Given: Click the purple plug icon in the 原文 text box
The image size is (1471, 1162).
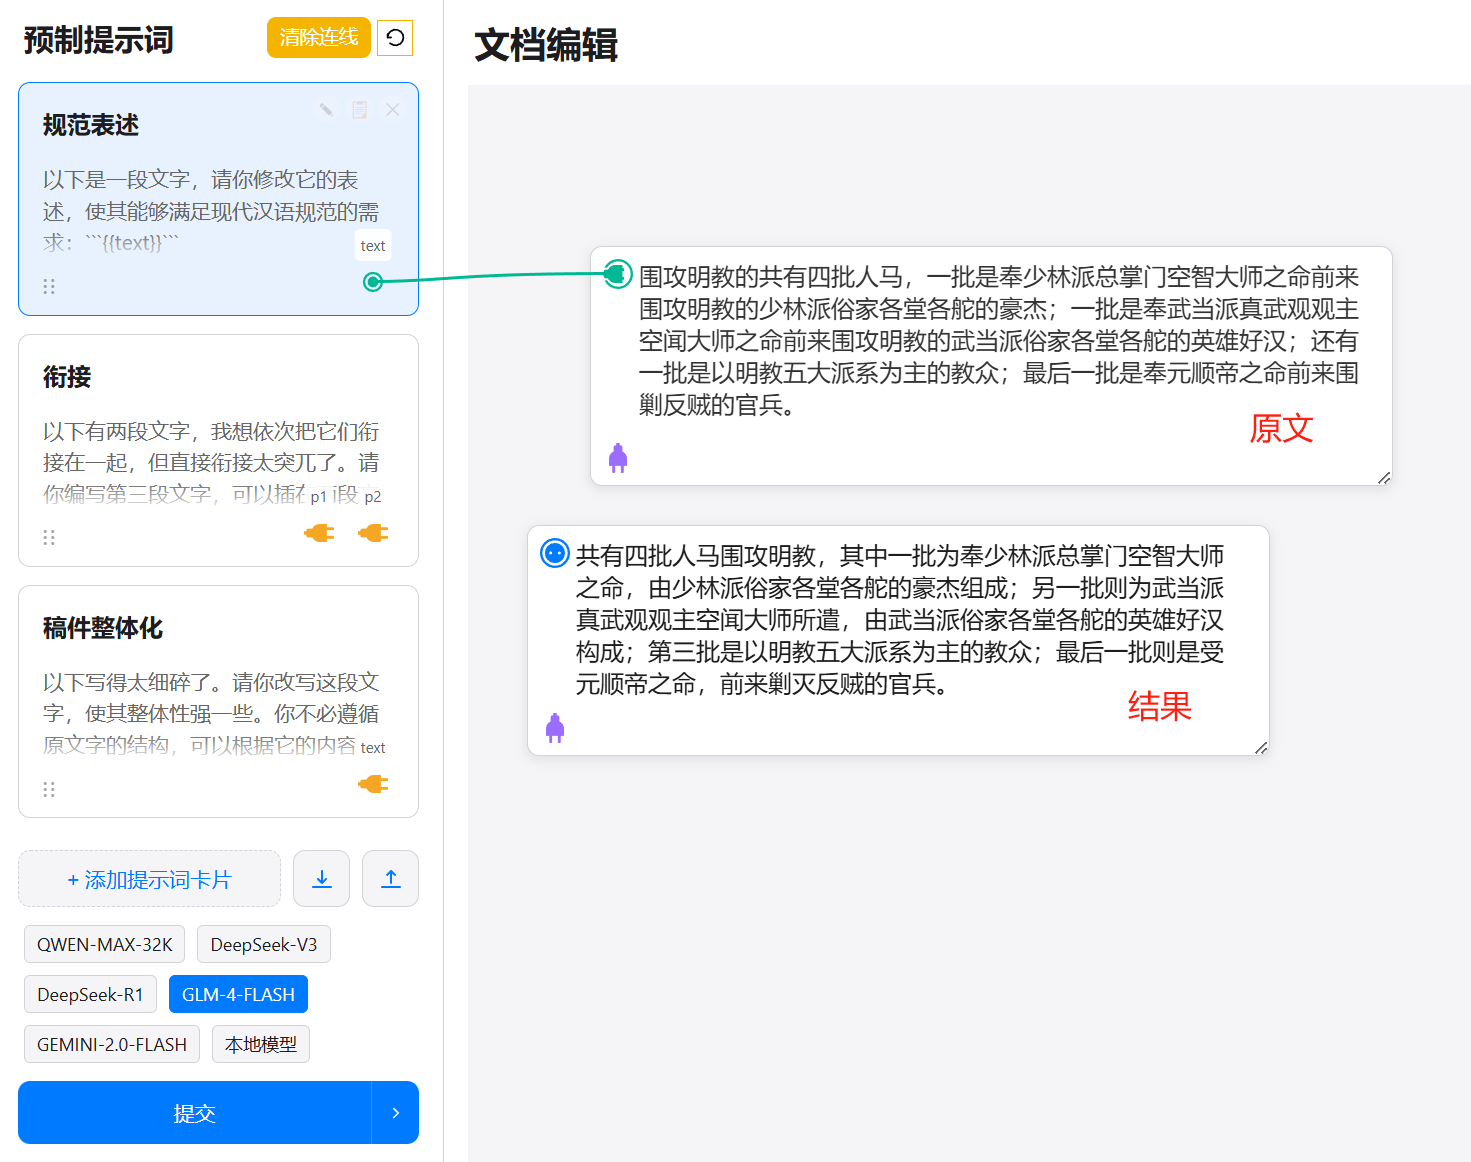Looking at the screenshot, I should point(618,458).
